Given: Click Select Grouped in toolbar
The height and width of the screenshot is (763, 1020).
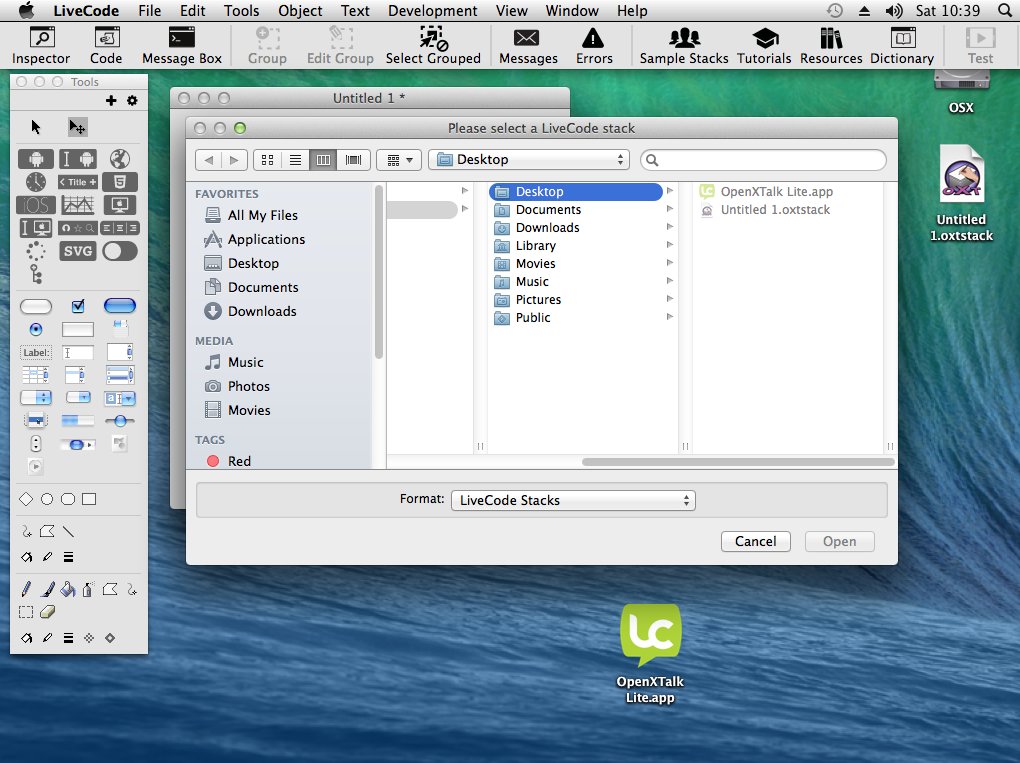Looking at the screenshot, I should pyautogui.click(x=433, y=46).
